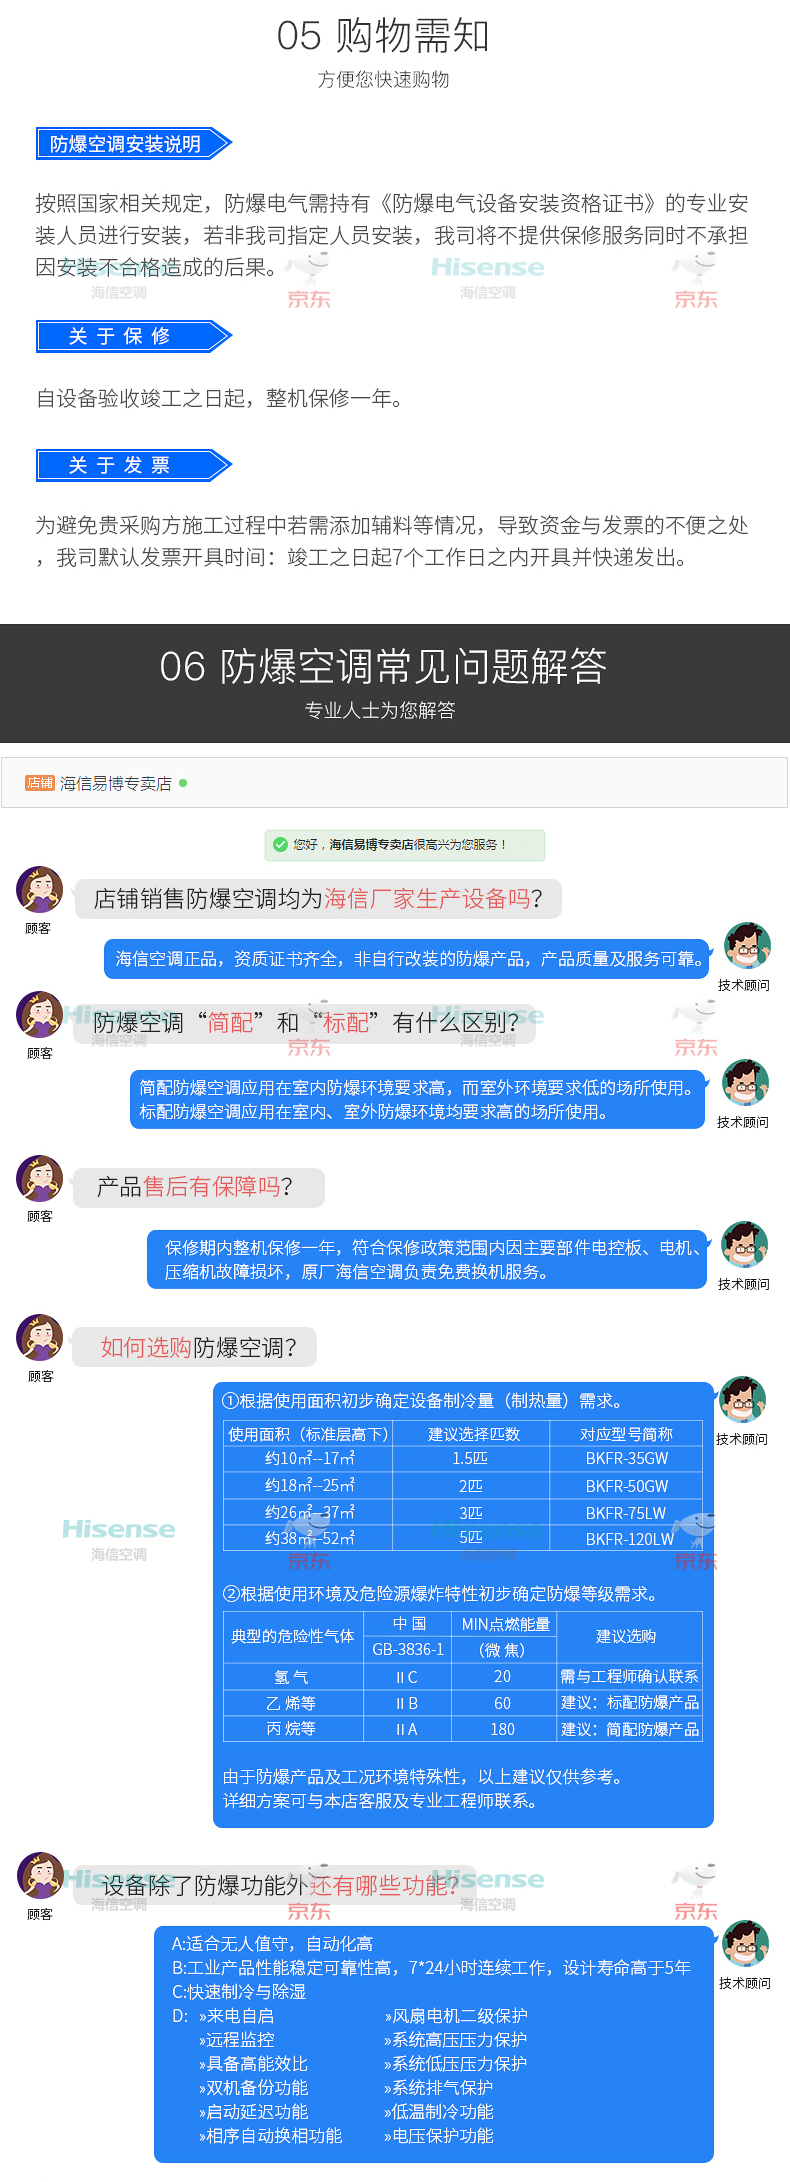Click the 06 防爆空调常见问题解答 header banner
The height and width of the screenshot is (2182, 790).
[395, 683]
